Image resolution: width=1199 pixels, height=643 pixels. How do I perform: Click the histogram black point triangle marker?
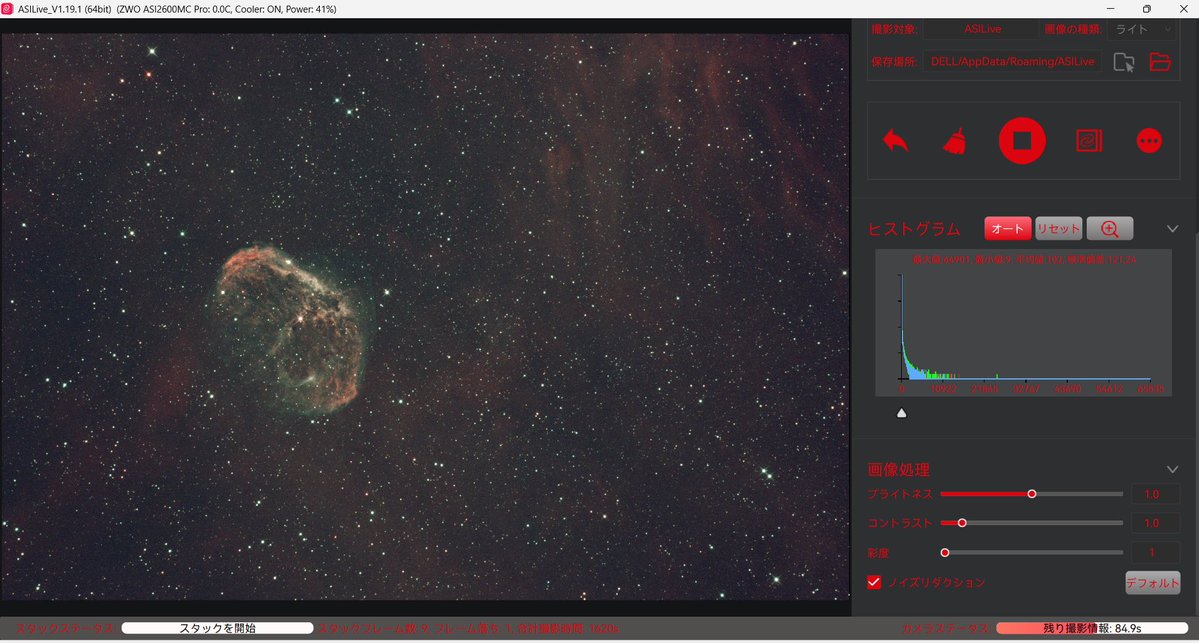pyautogui.click(x=902, y=413)
